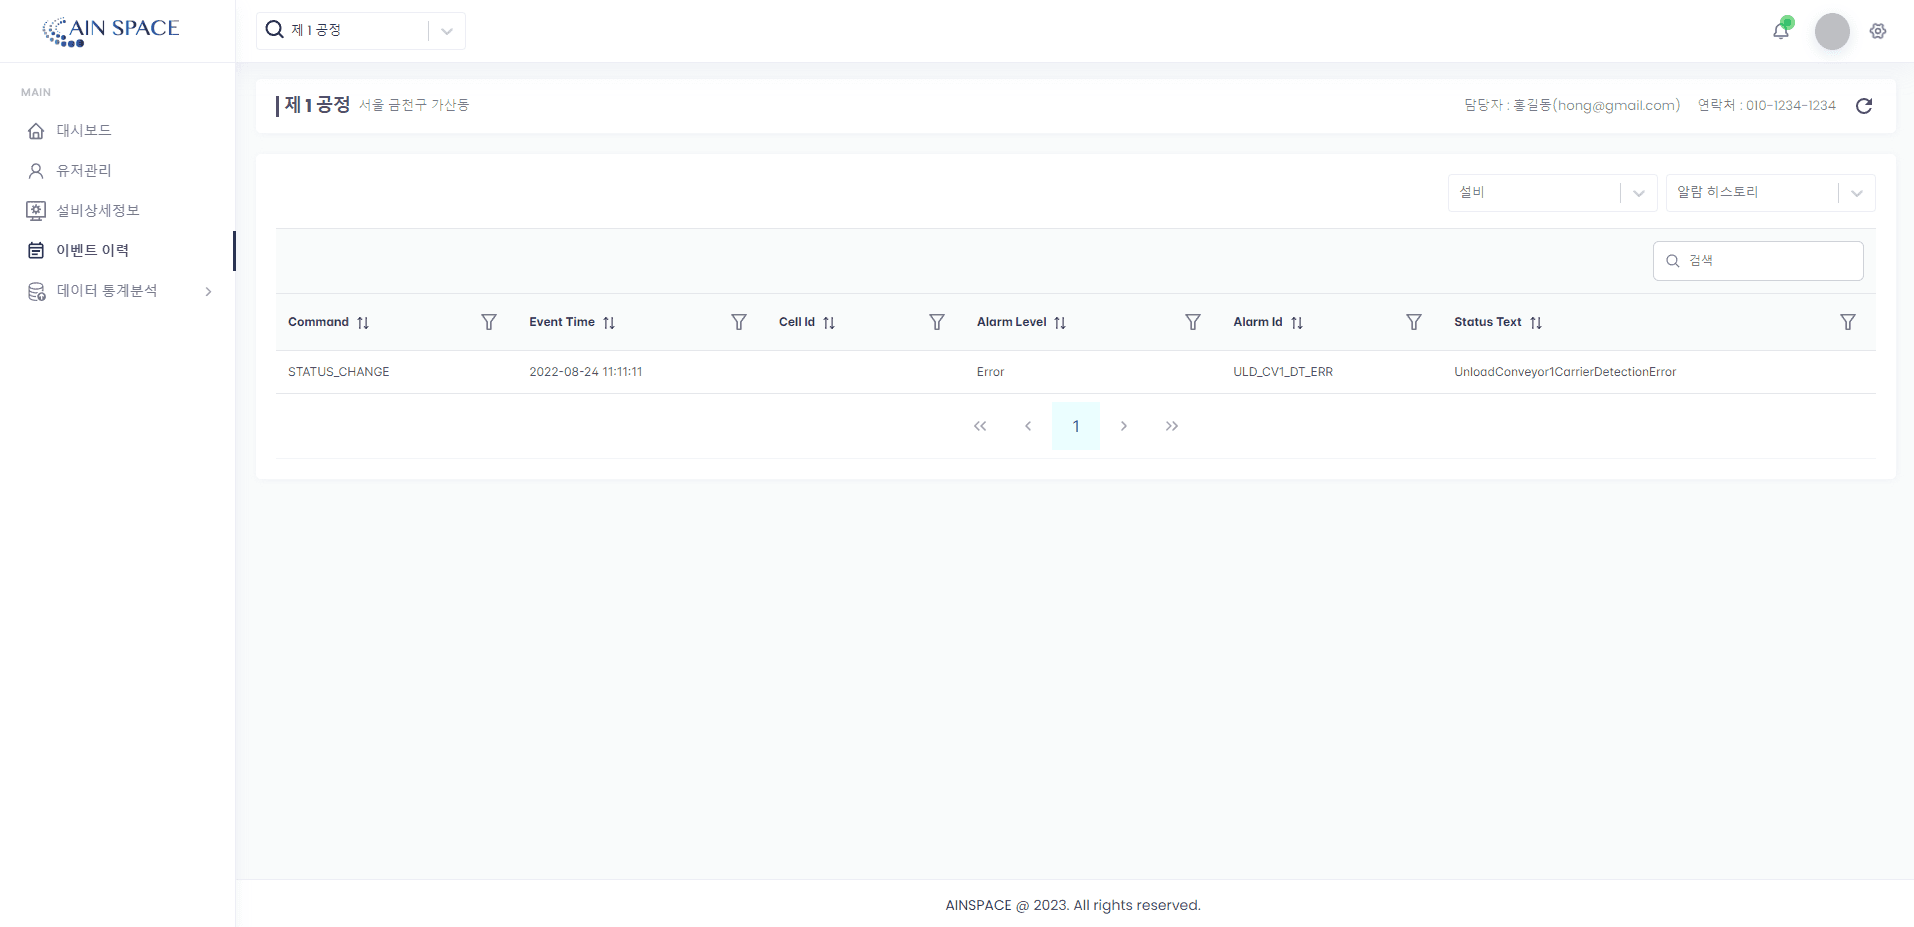Screen dimensions: 1914x927
Task: Open 유저관리 in the sidebar
Action: (x=84, y=171)
